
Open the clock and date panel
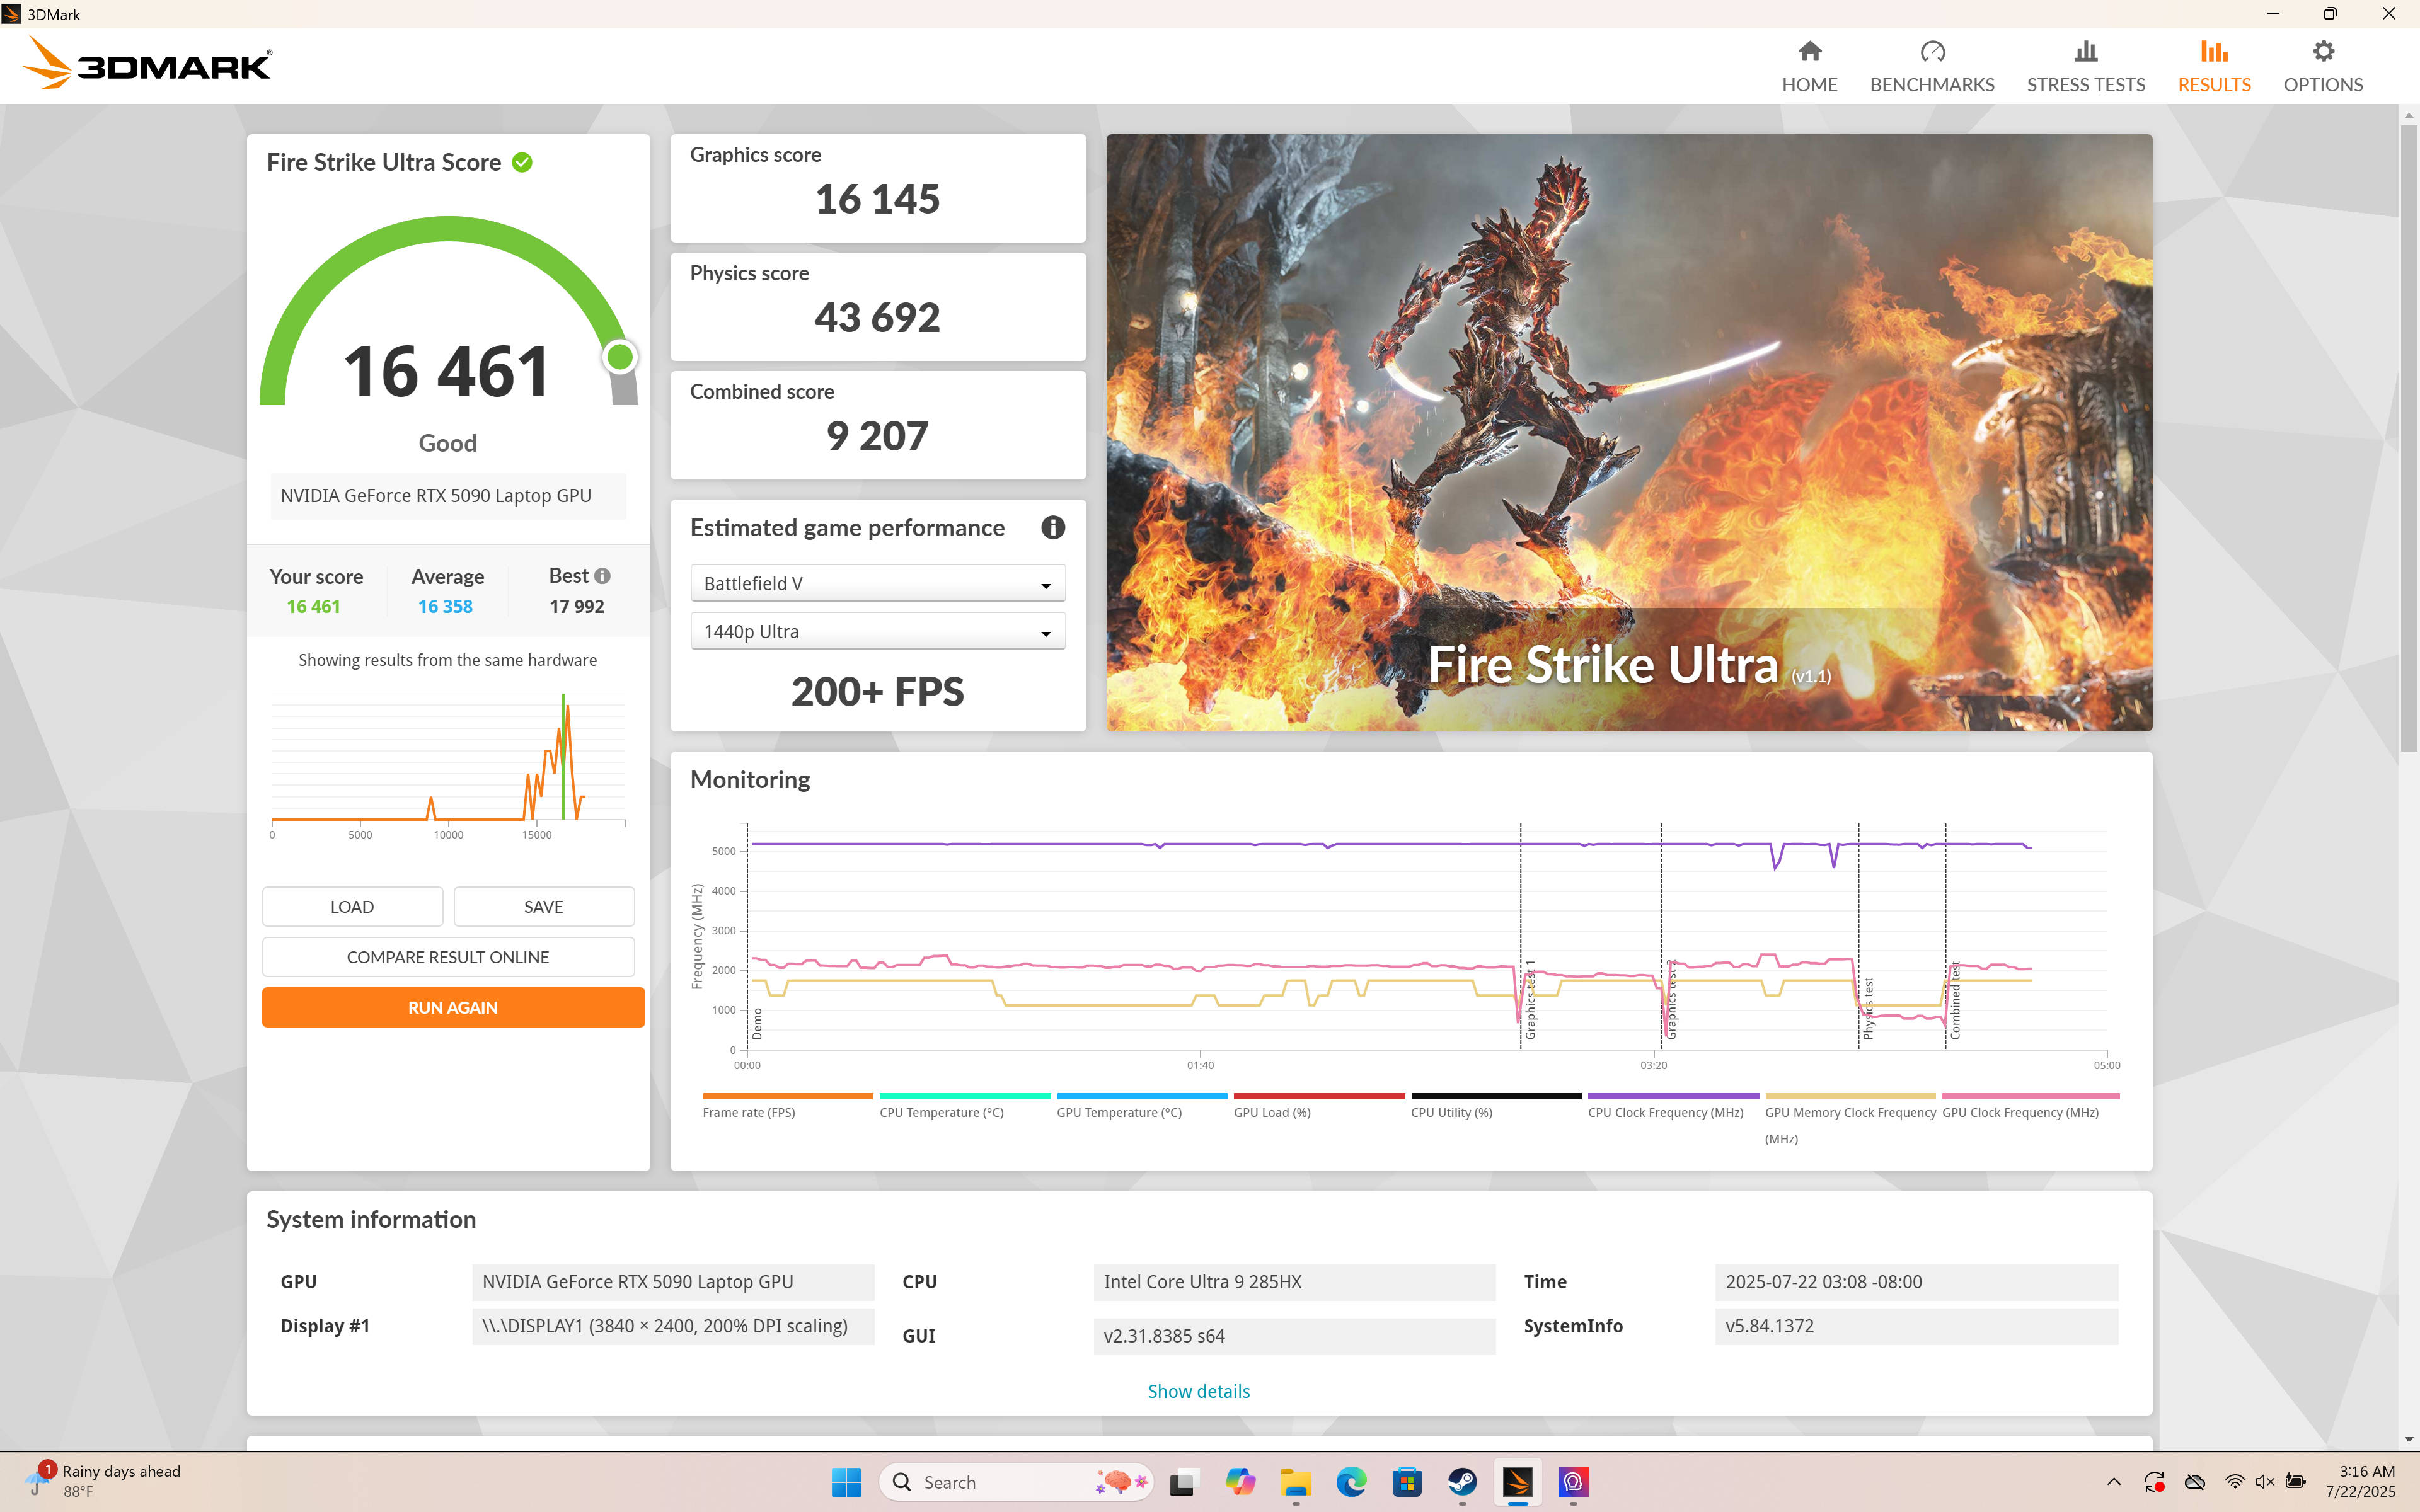tap(2360, 1481)
